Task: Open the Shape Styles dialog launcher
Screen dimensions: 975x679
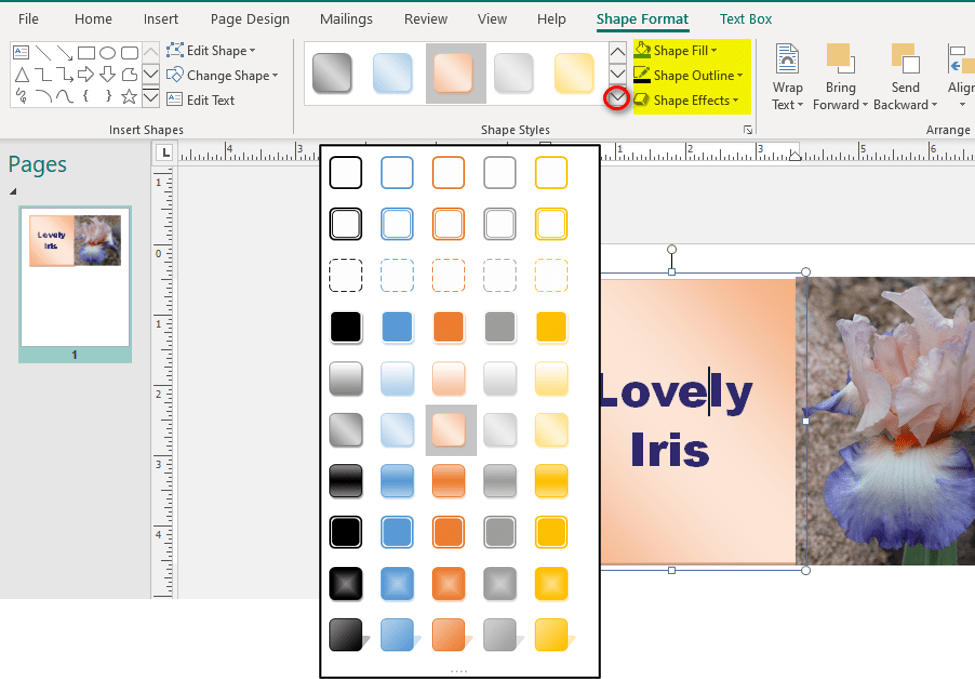Action: click(747, 130)
